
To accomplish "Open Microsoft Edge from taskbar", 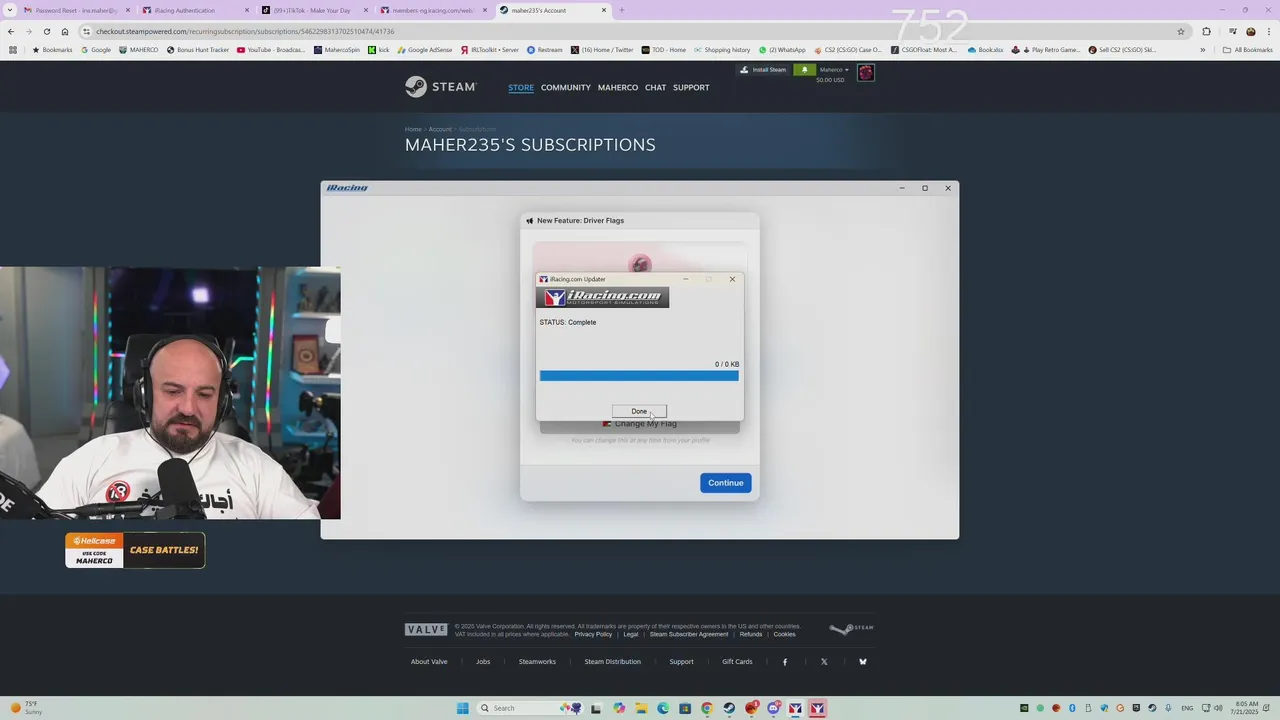I will coord(663,708).
